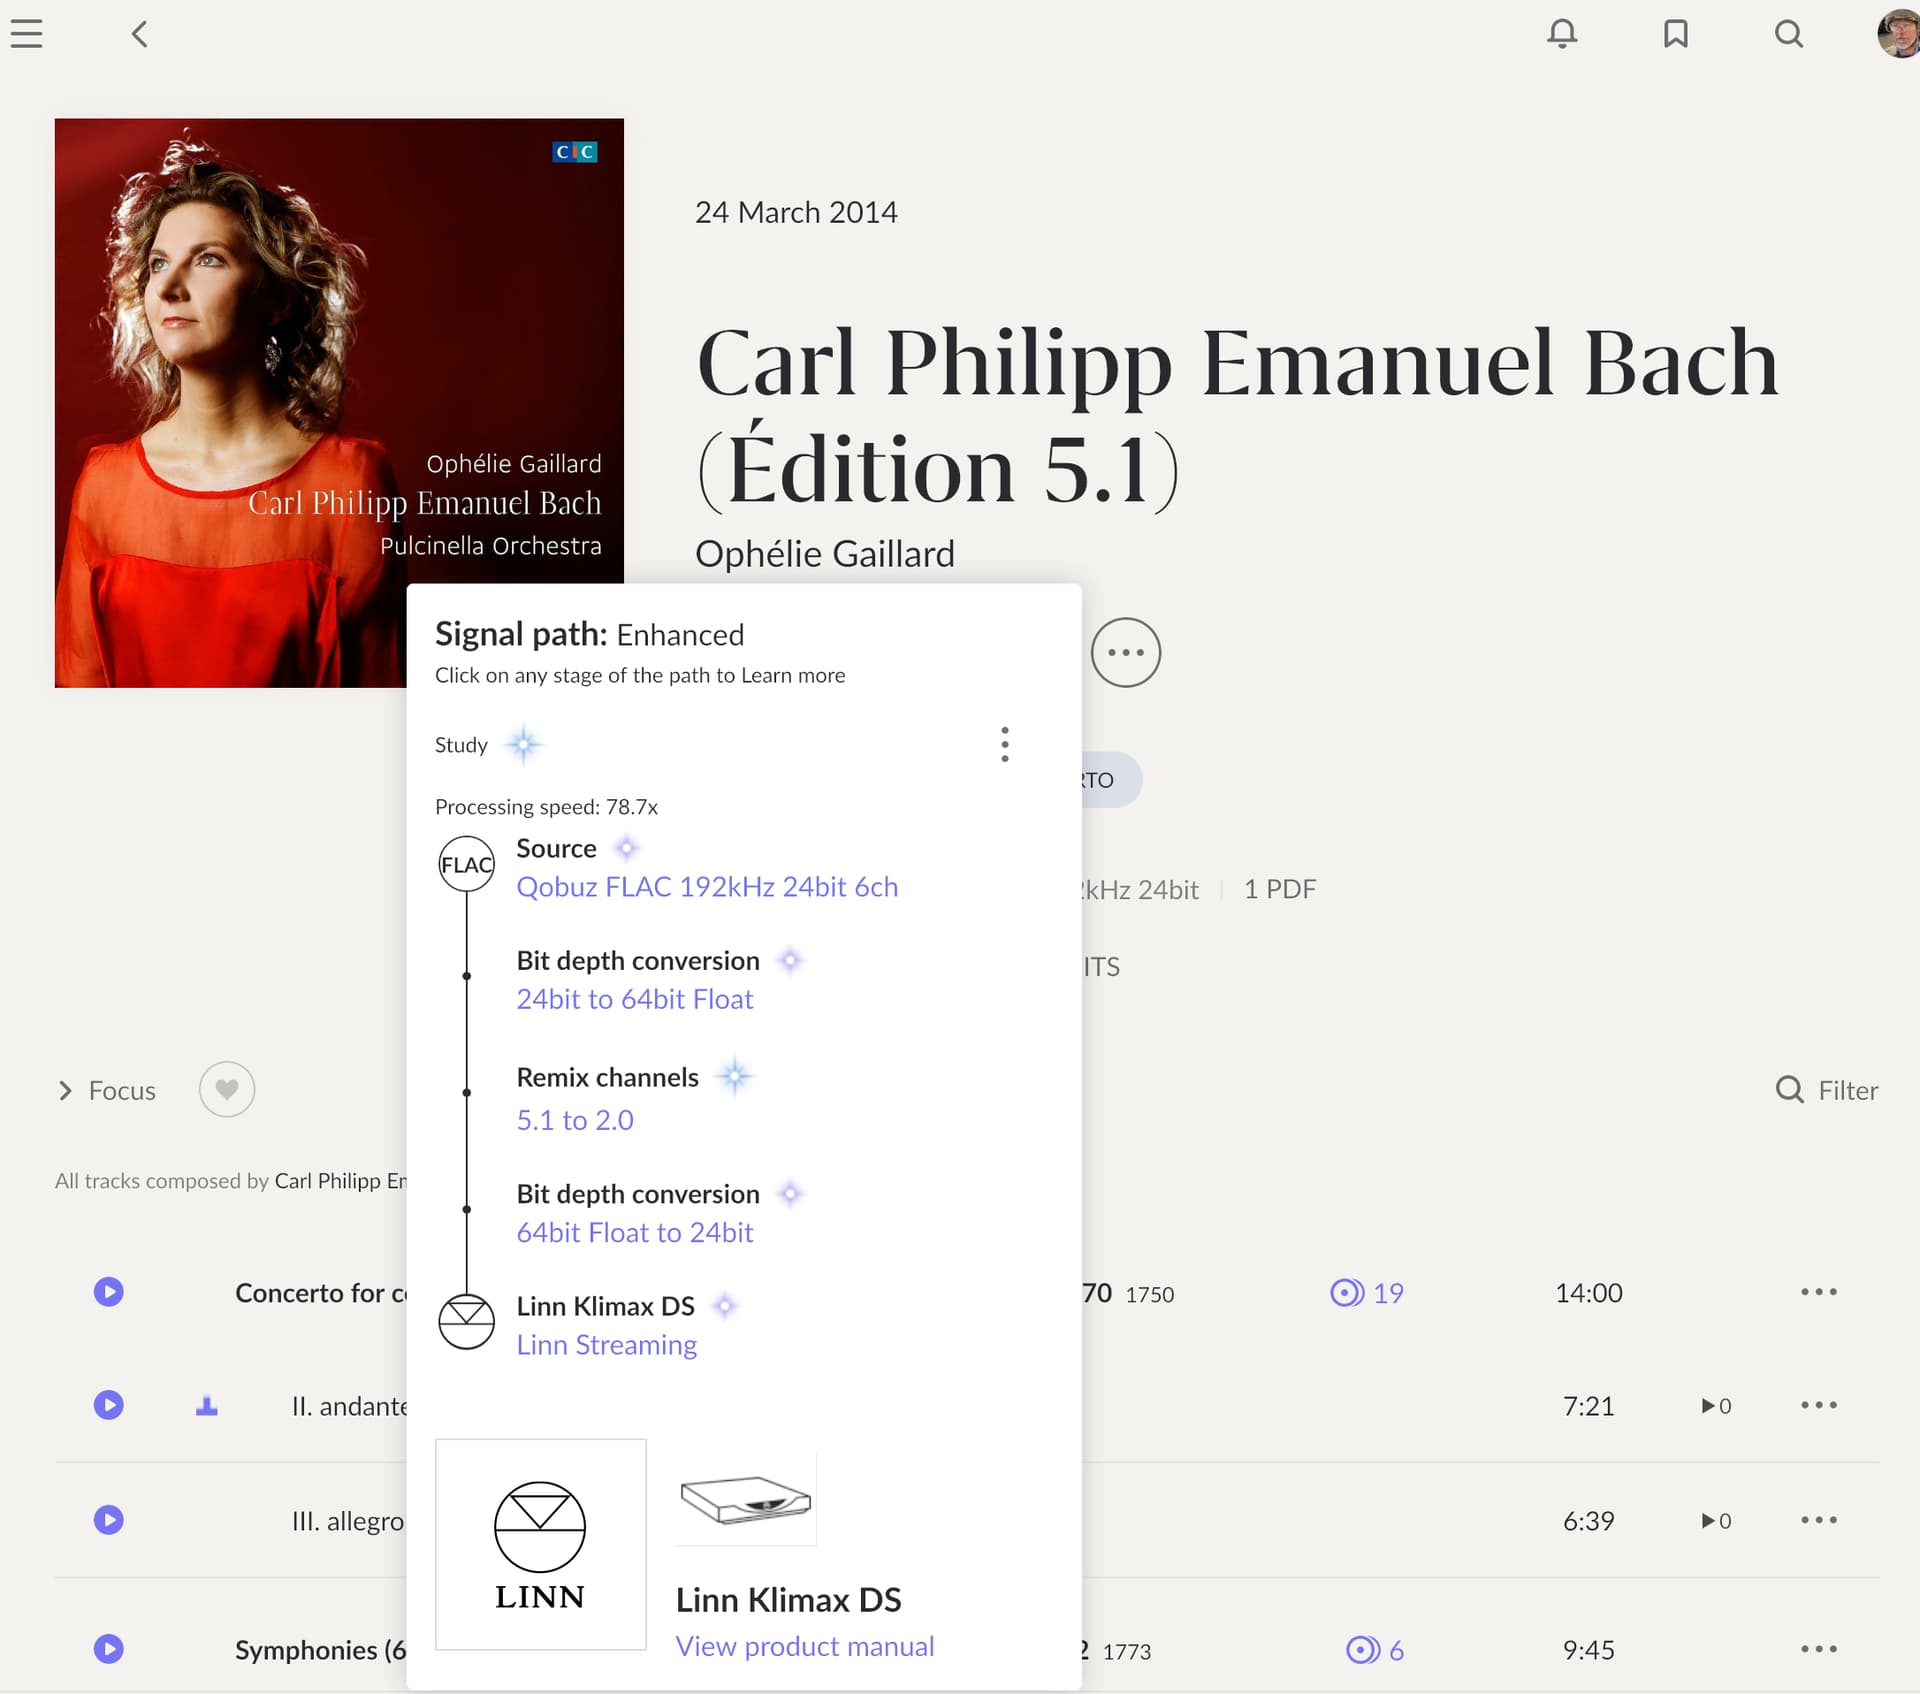
Task: Show 19 performances of the concerto
Action: pos(1367,1293)
